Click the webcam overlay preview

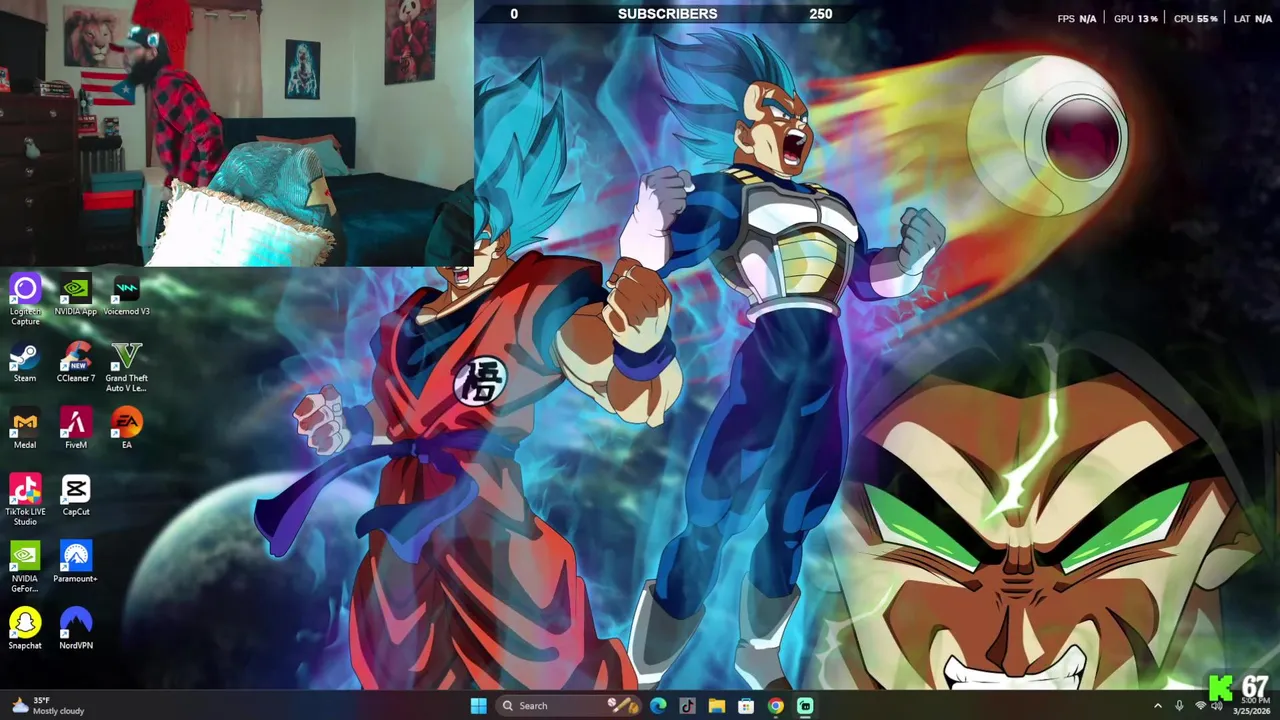click(237, 133)
